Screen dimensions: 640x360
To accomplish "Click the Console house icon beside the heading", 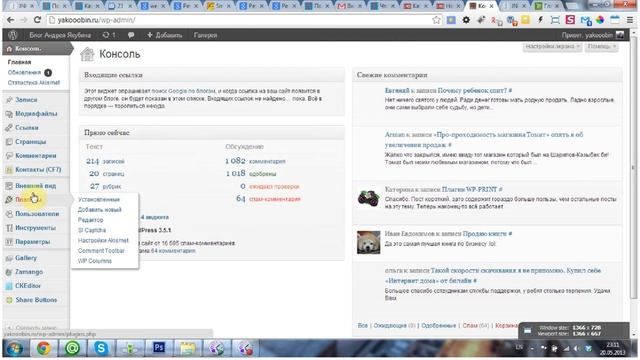I will pos(87,54).
